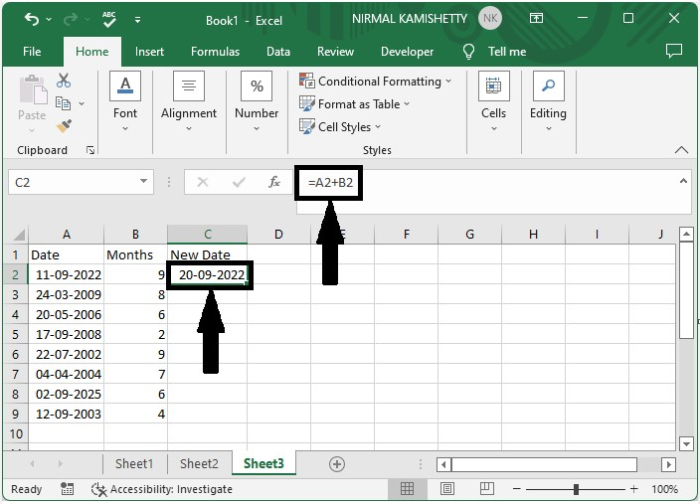Switch to Page Layout view
This screenshot has width=700, height=504.
447,489
